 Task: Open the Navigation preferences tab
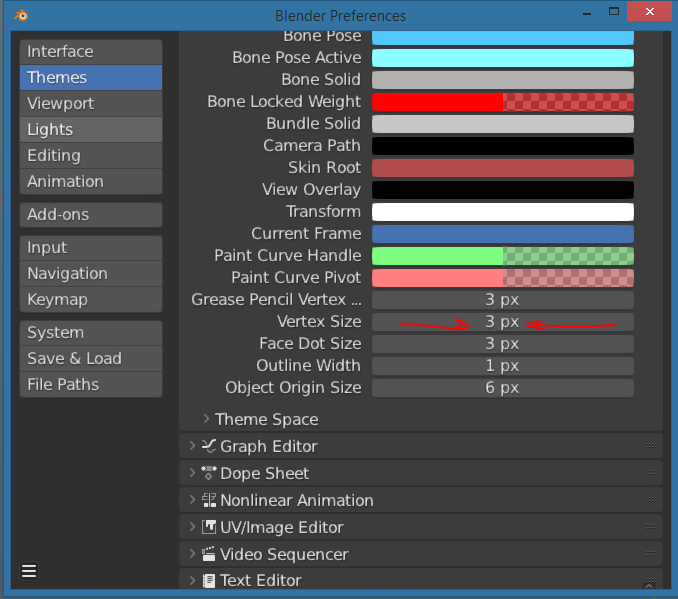(91, 273)
